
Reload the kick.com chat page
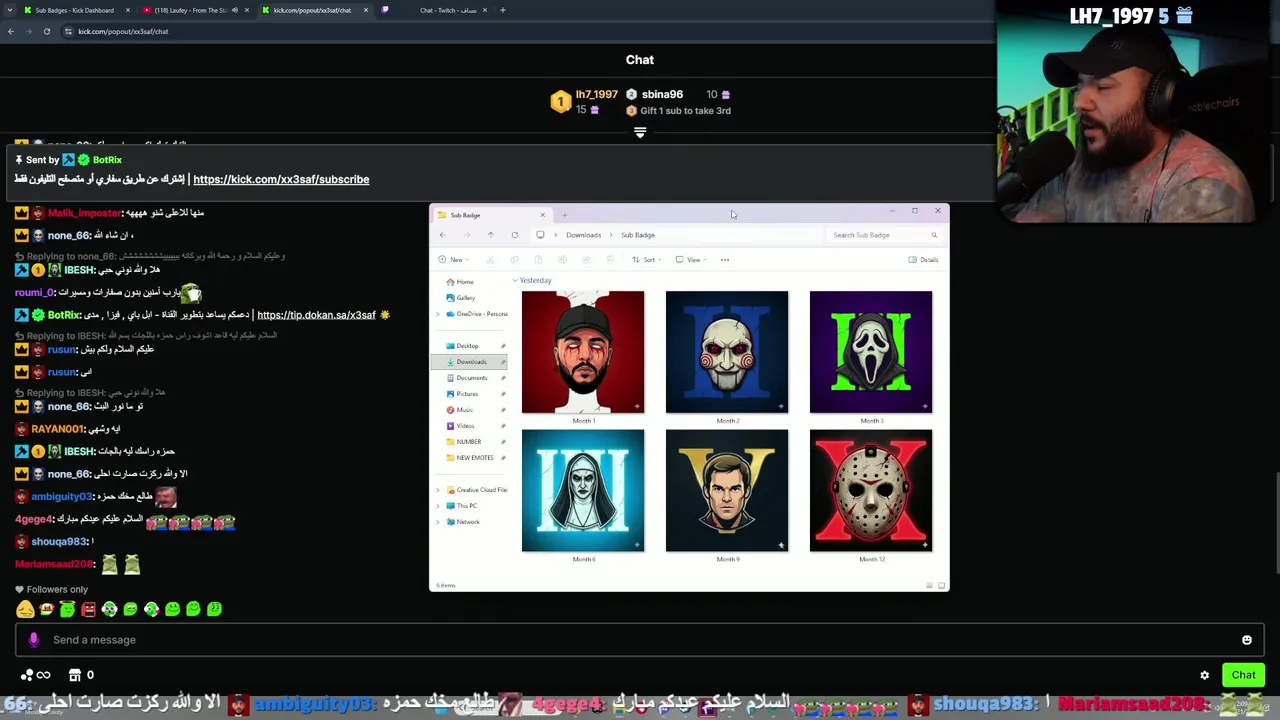coord(46,31)
